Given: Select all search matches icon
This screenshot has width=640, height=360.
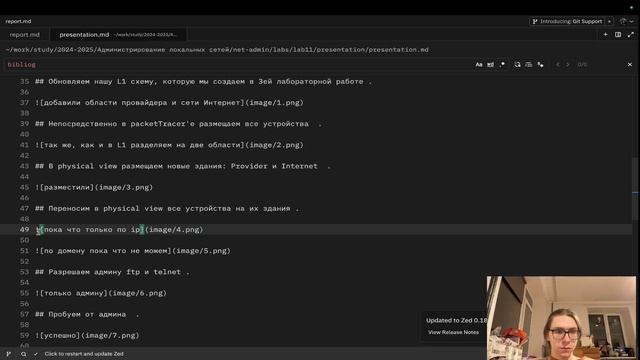Looking at the screenshot, I should [x=540, y=64].
